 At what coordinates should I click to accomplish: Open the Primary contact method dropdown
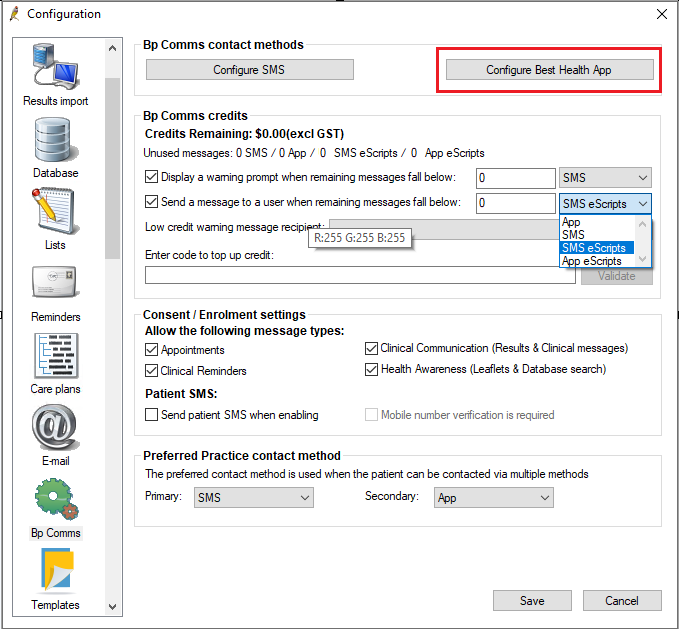253,497
